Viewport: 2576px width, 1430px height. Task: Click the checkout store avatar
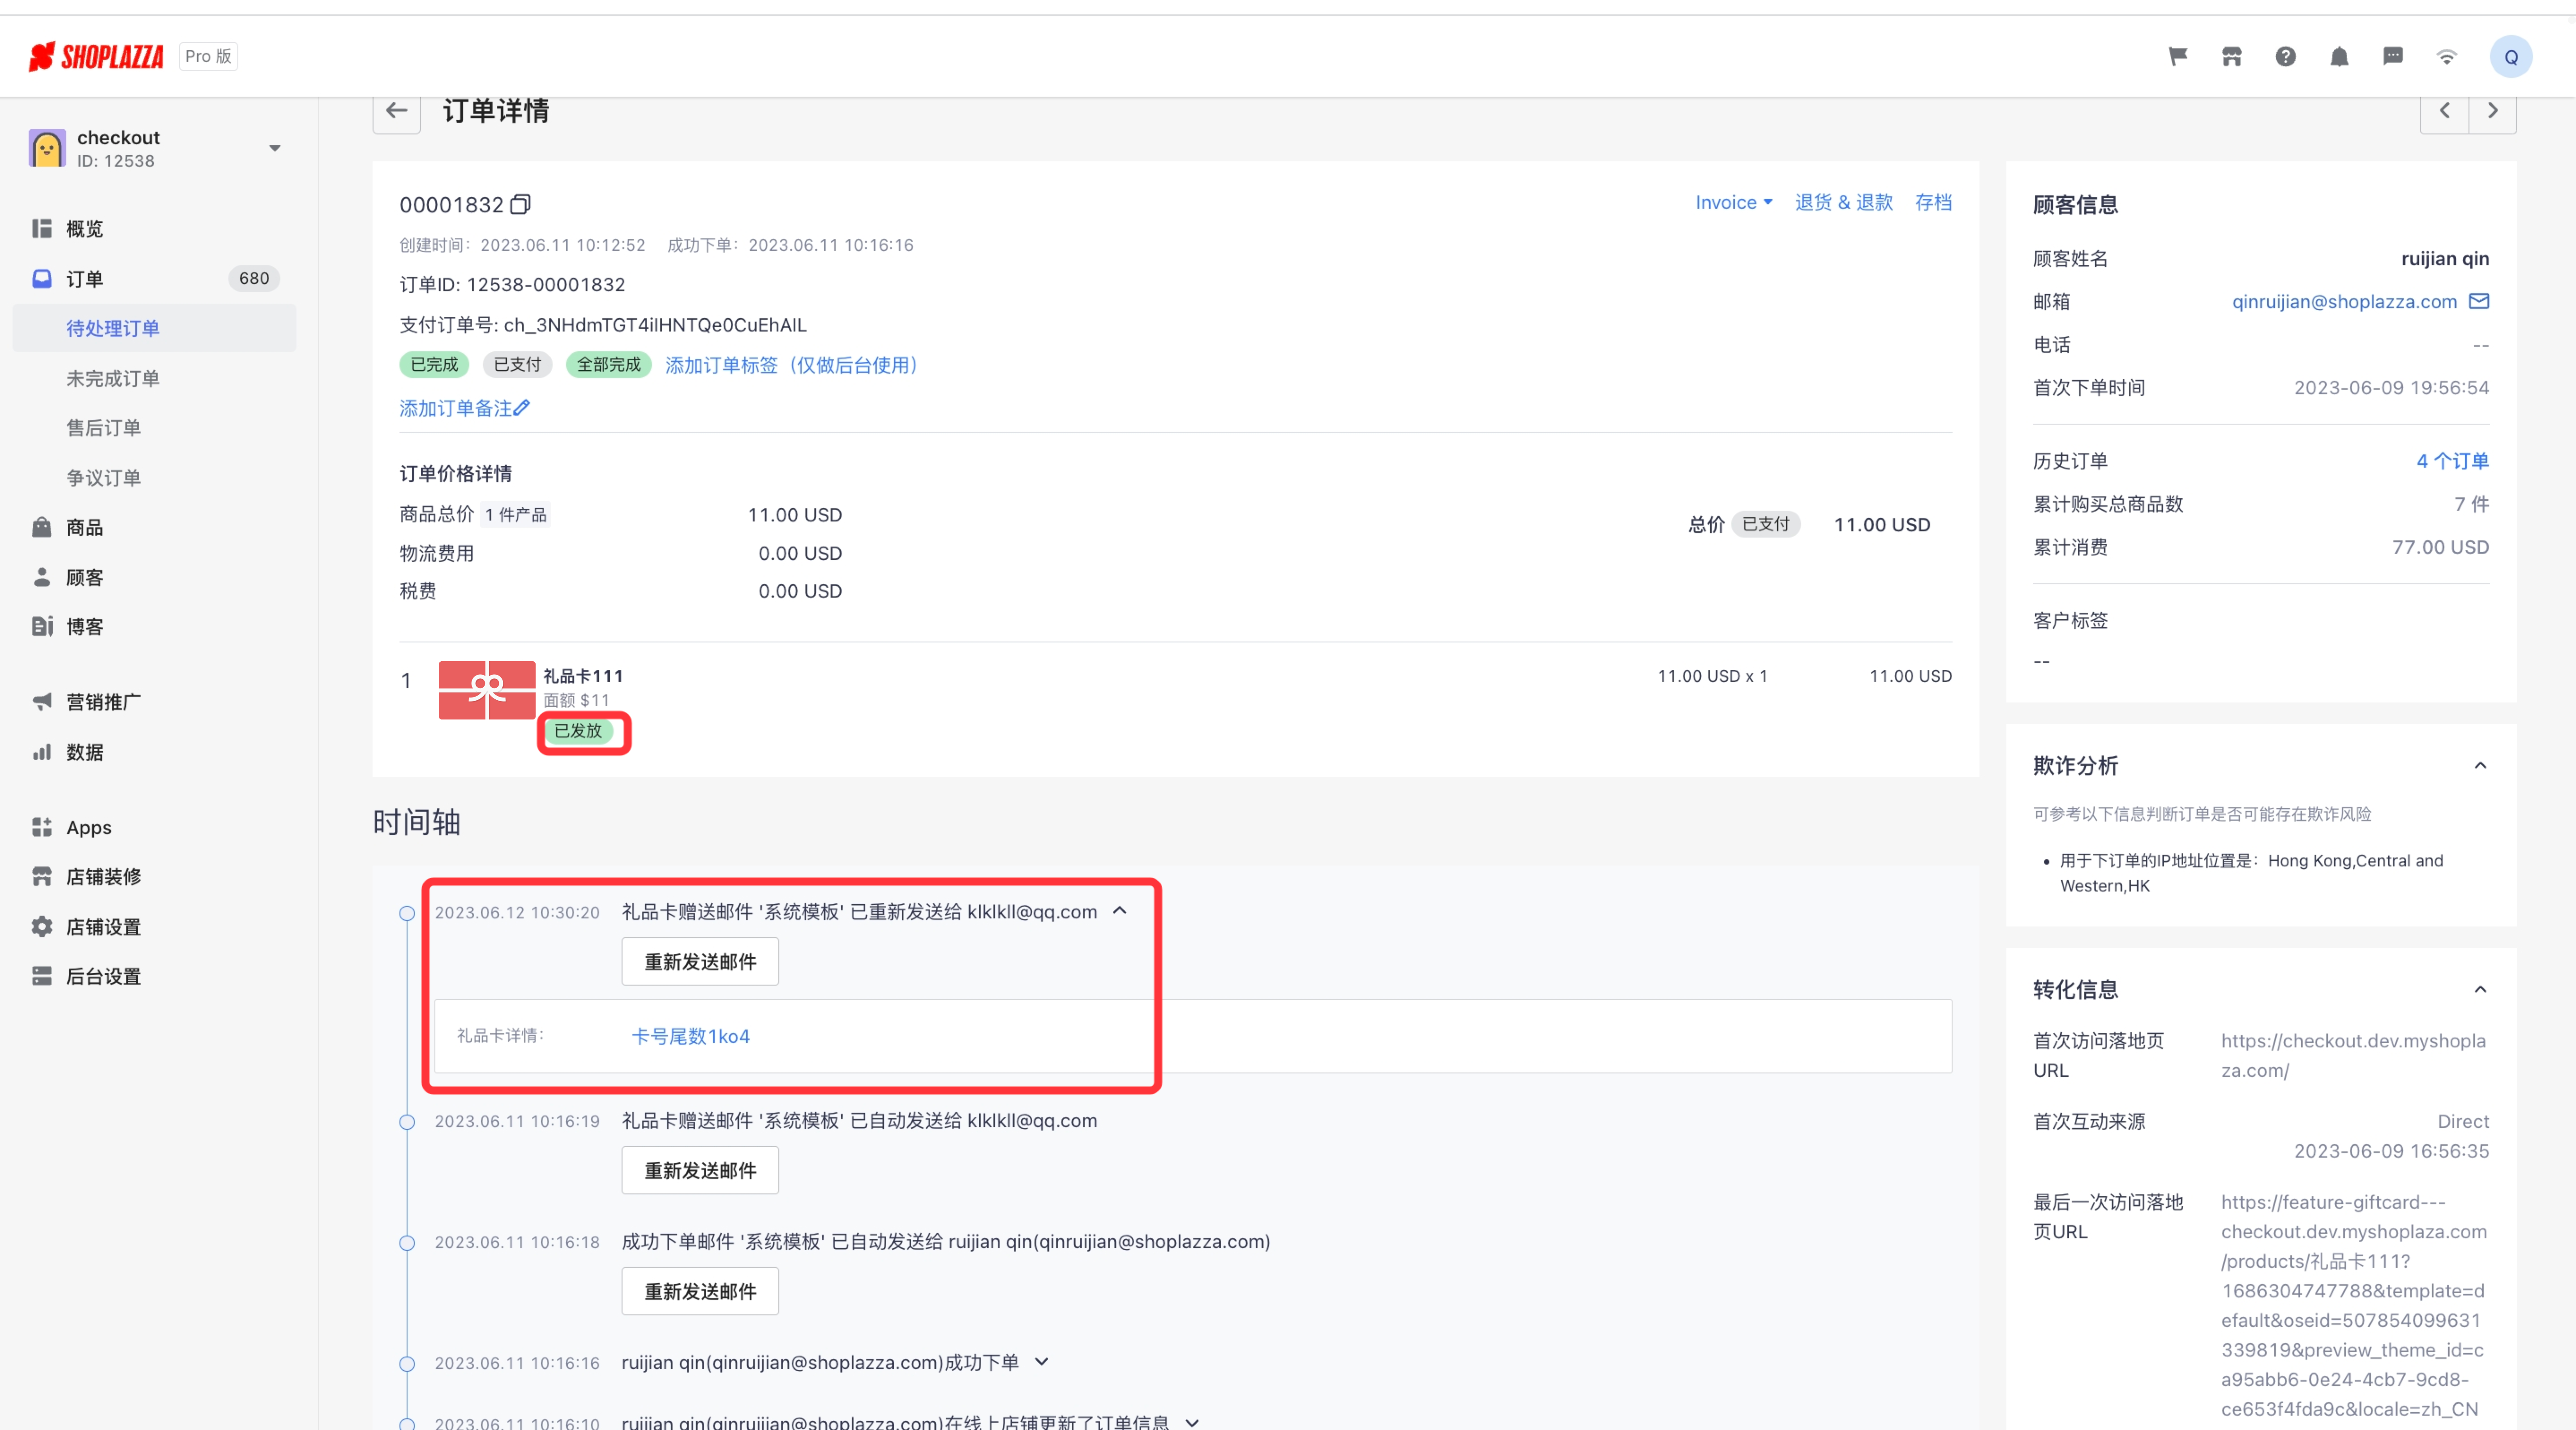pyautogui.click(x=47, y=148)
